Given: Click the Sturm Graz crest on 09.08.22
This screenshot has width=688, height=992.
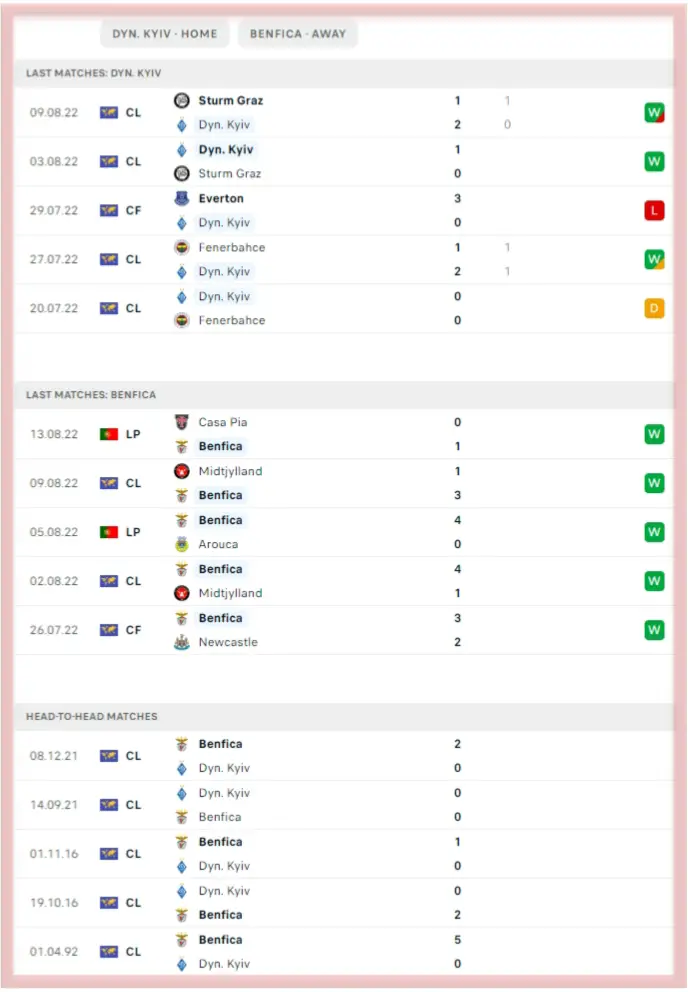Looking at the screenshot, I should click(182, 100).
